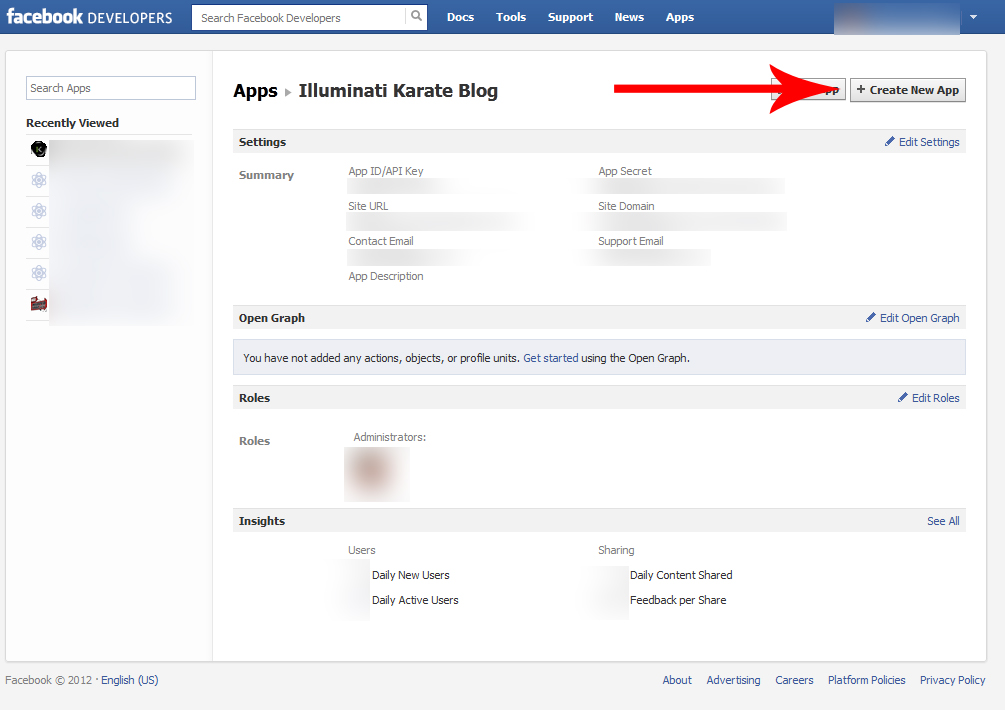Open the Docs menu item
1005x710 pixels.
coord(460,17)
